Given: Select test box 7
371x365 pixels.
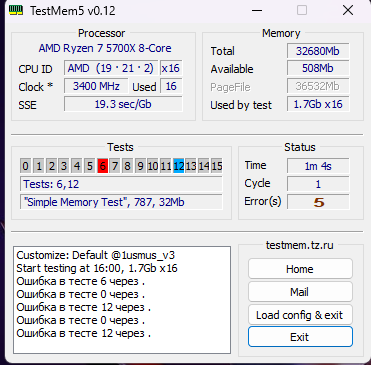Looking at the screenshot, I should coord(115,166).
